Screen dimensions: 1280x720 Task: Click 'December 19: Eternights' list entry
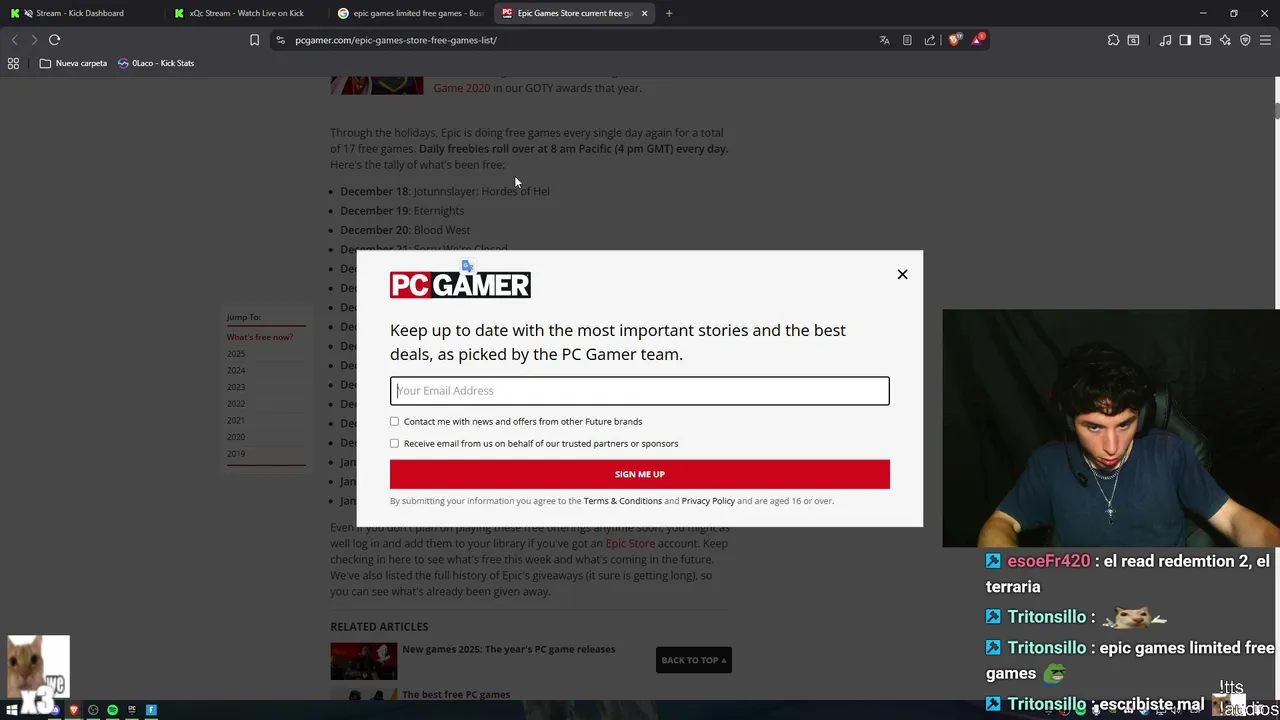pyautogui.click(x=402, y=211)
